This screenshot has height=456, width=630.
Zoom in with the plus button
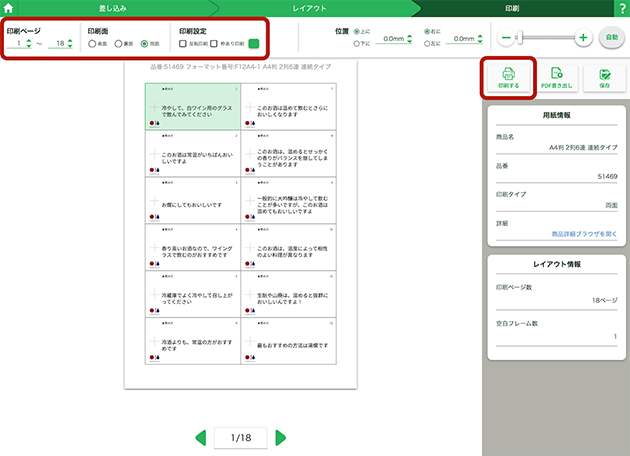pyautogui.click(x=583, y=38)
